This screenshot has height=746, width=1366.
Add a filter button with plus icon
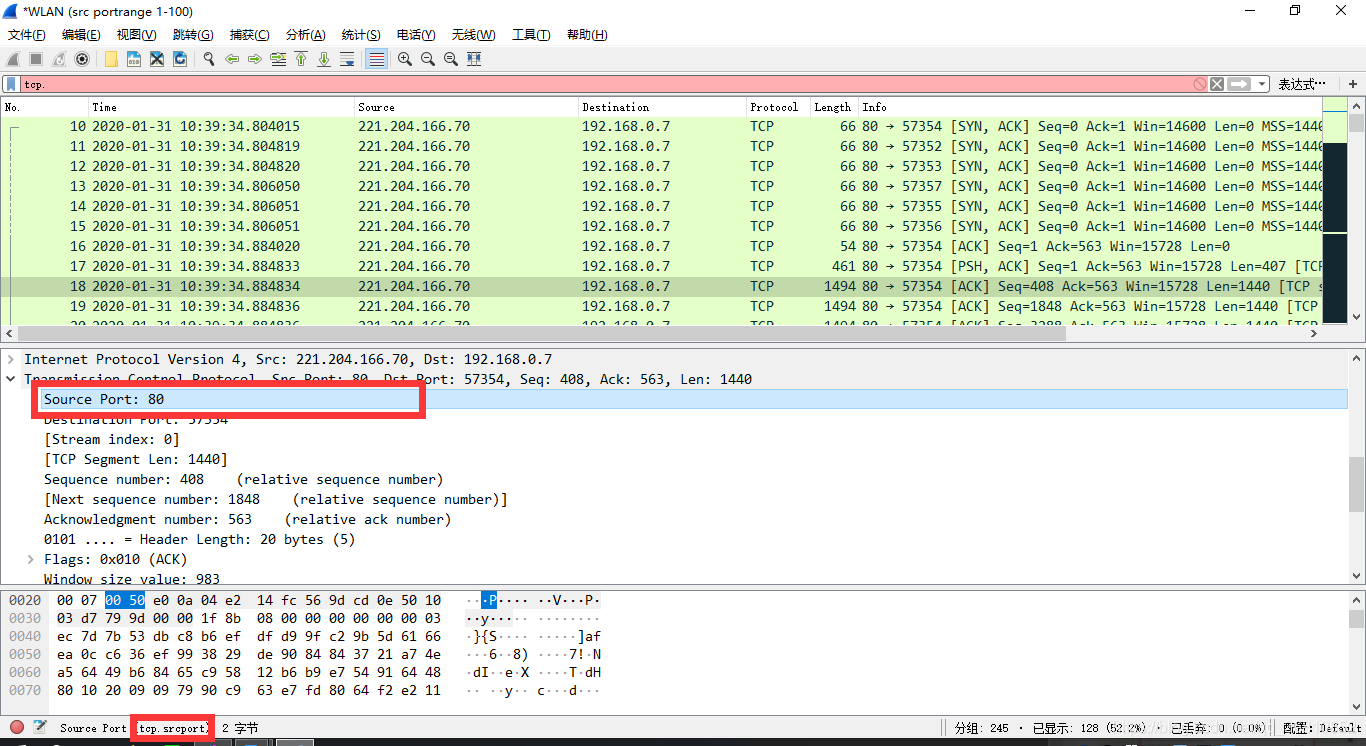(1353, 84)
